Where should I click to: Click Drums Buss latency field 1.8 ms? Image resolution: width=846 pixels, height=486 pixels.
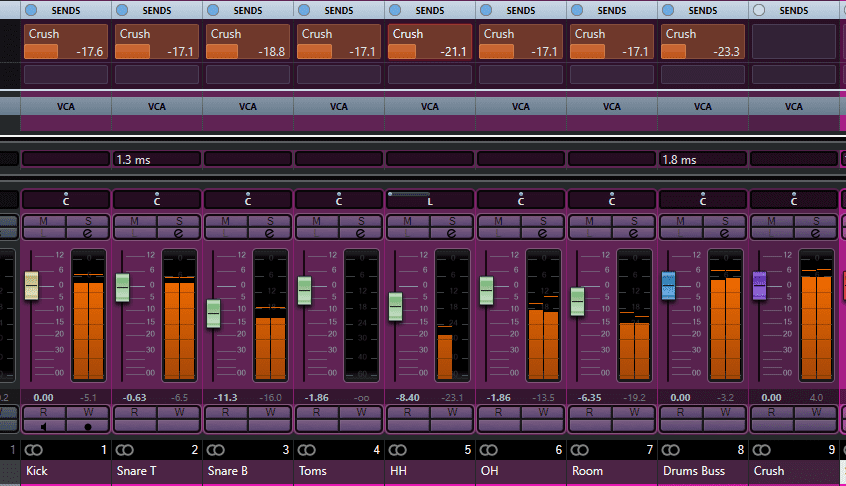point(702,160)
